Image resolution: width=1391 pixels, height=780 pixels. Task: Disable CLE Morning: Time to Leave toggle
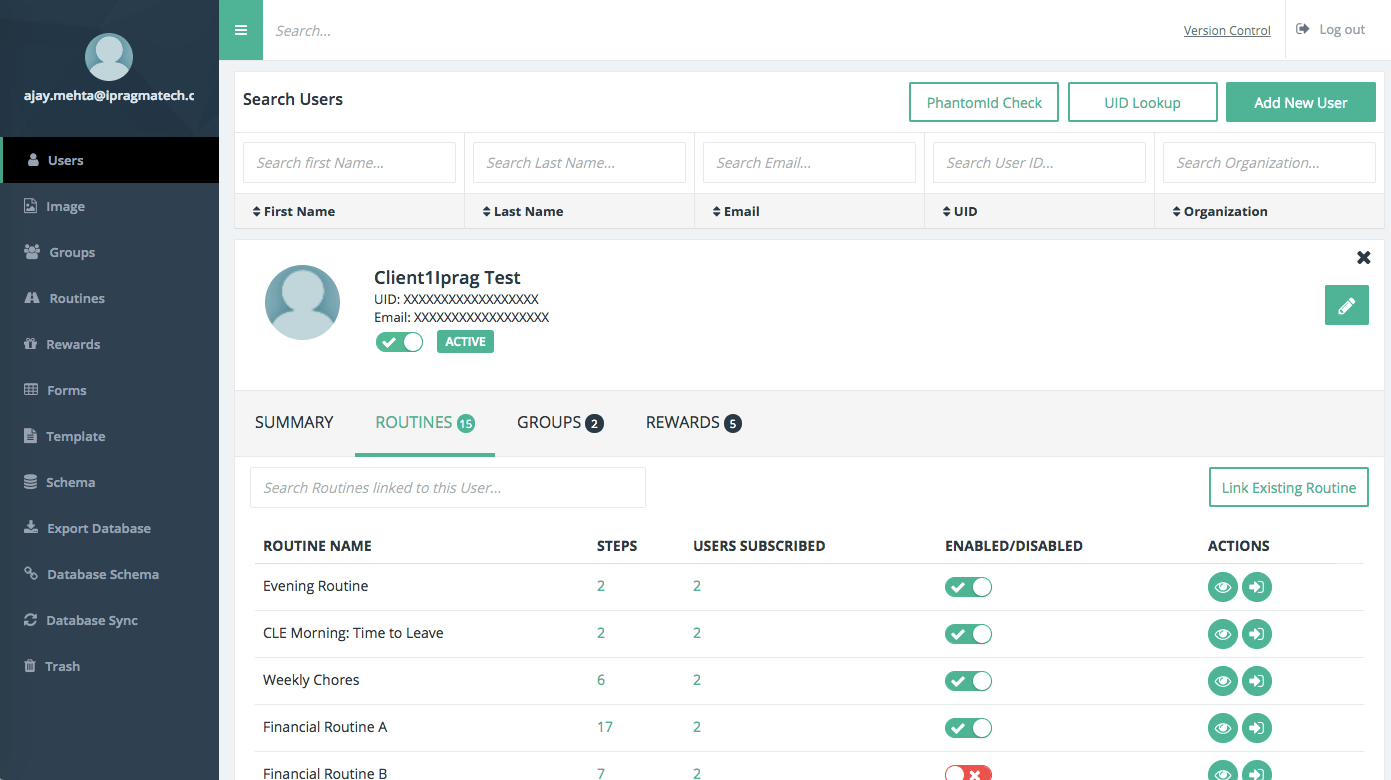[x=968, y=634]
